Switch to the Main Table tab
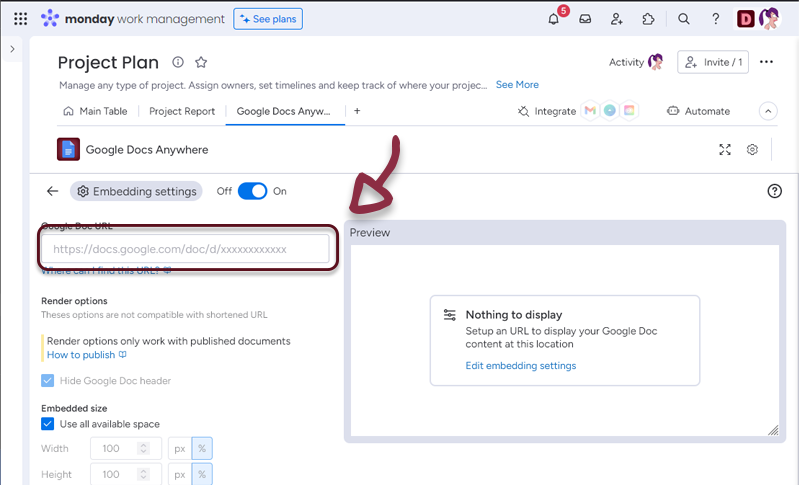This screenshot has width=800, height=485. point(96,111)
